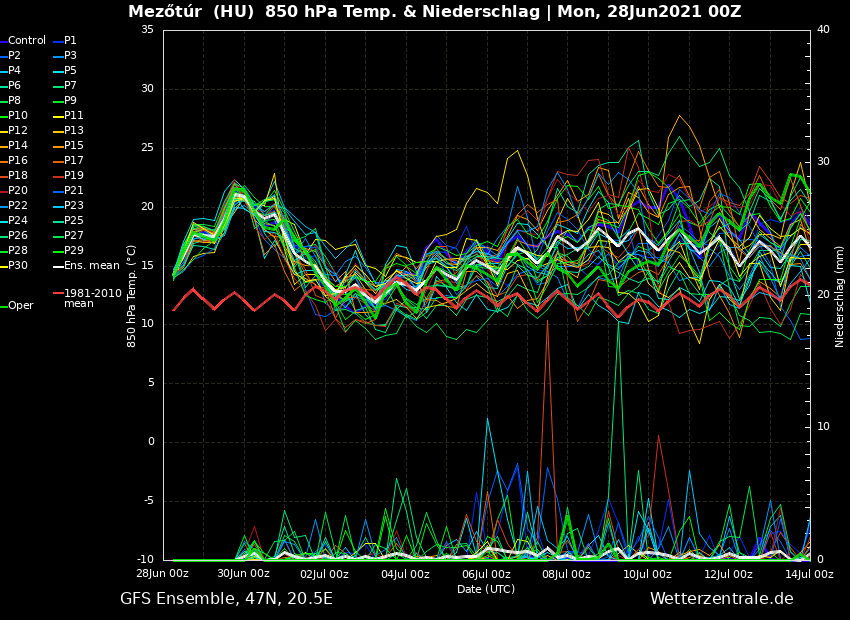Click the Control legend entry
Image resolution: width=850 pixels, height=620 pixels.
(x=27, y=41)
